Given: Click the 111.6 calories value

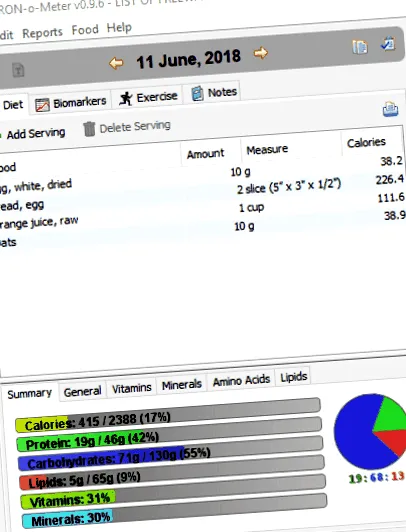Looking at the screenshot, I should tap(391, 197).
